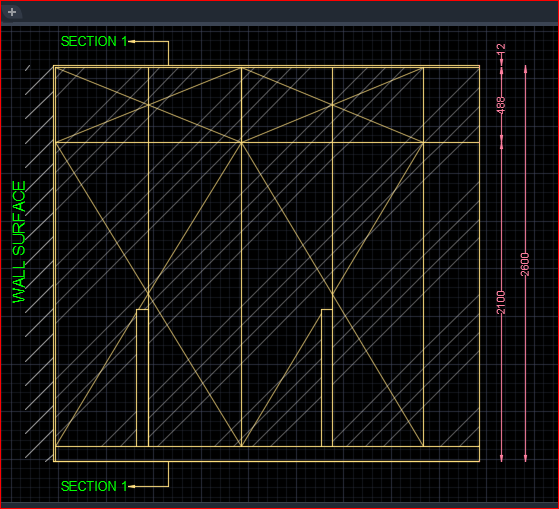
Task: Select the horizontal transom line below top panels
Action: pos(267,143)
